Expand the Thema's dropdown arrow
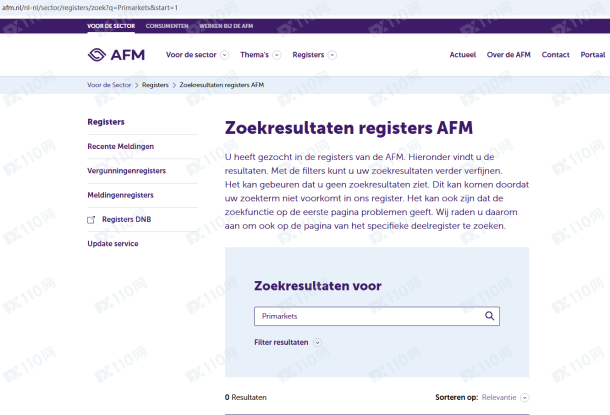The image size is (610, 415). pos(277,55)
